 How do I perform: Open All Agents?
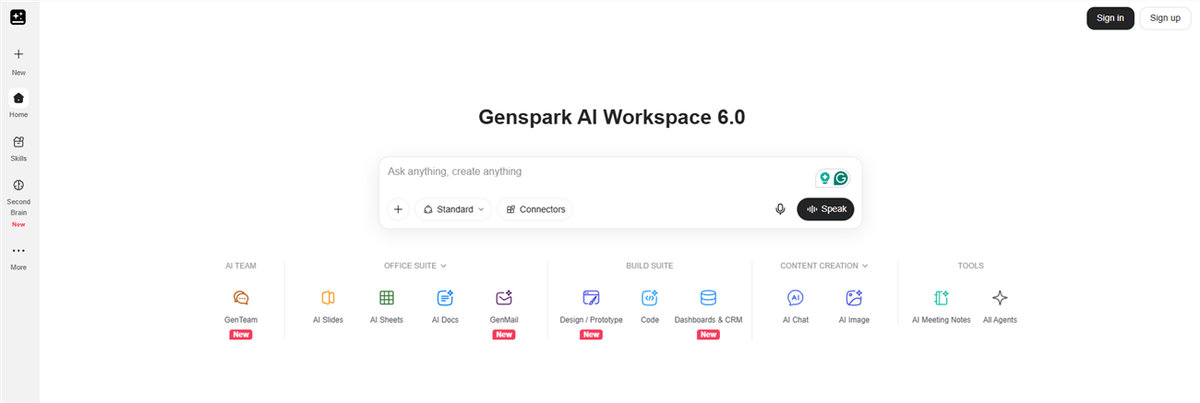pyautogui.click(x=1000, y=307)
